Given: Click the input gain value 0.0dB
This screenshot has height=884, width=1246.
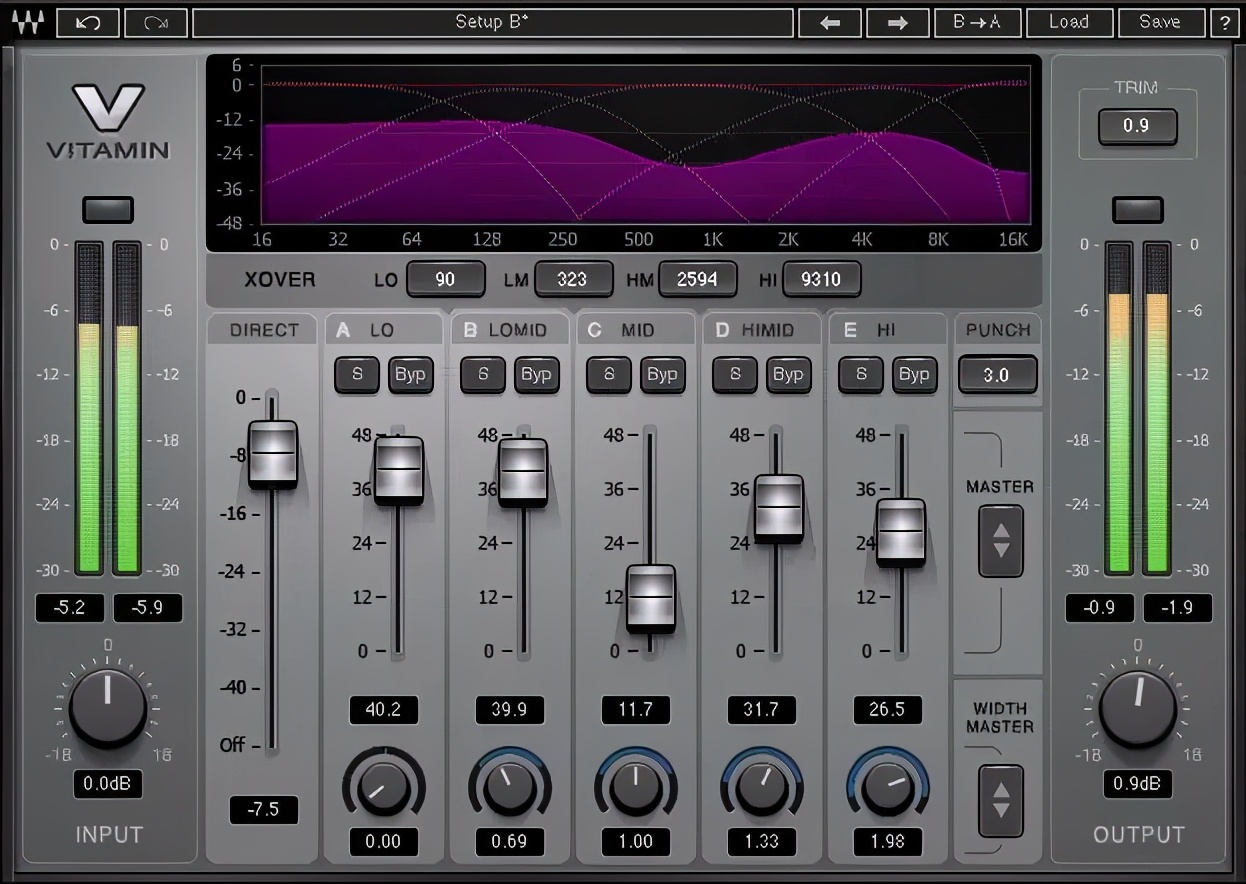Looking at the screenshot, I should point(108,784).
